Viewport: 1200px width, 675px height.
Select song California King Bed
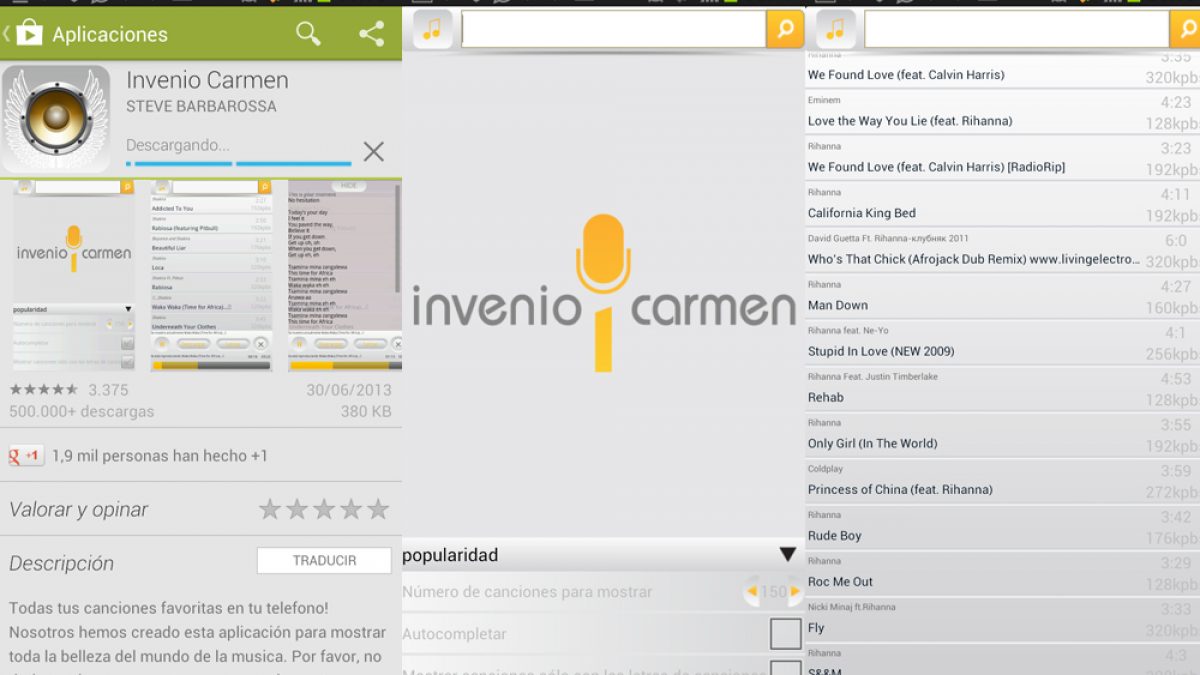(1002, 203)
